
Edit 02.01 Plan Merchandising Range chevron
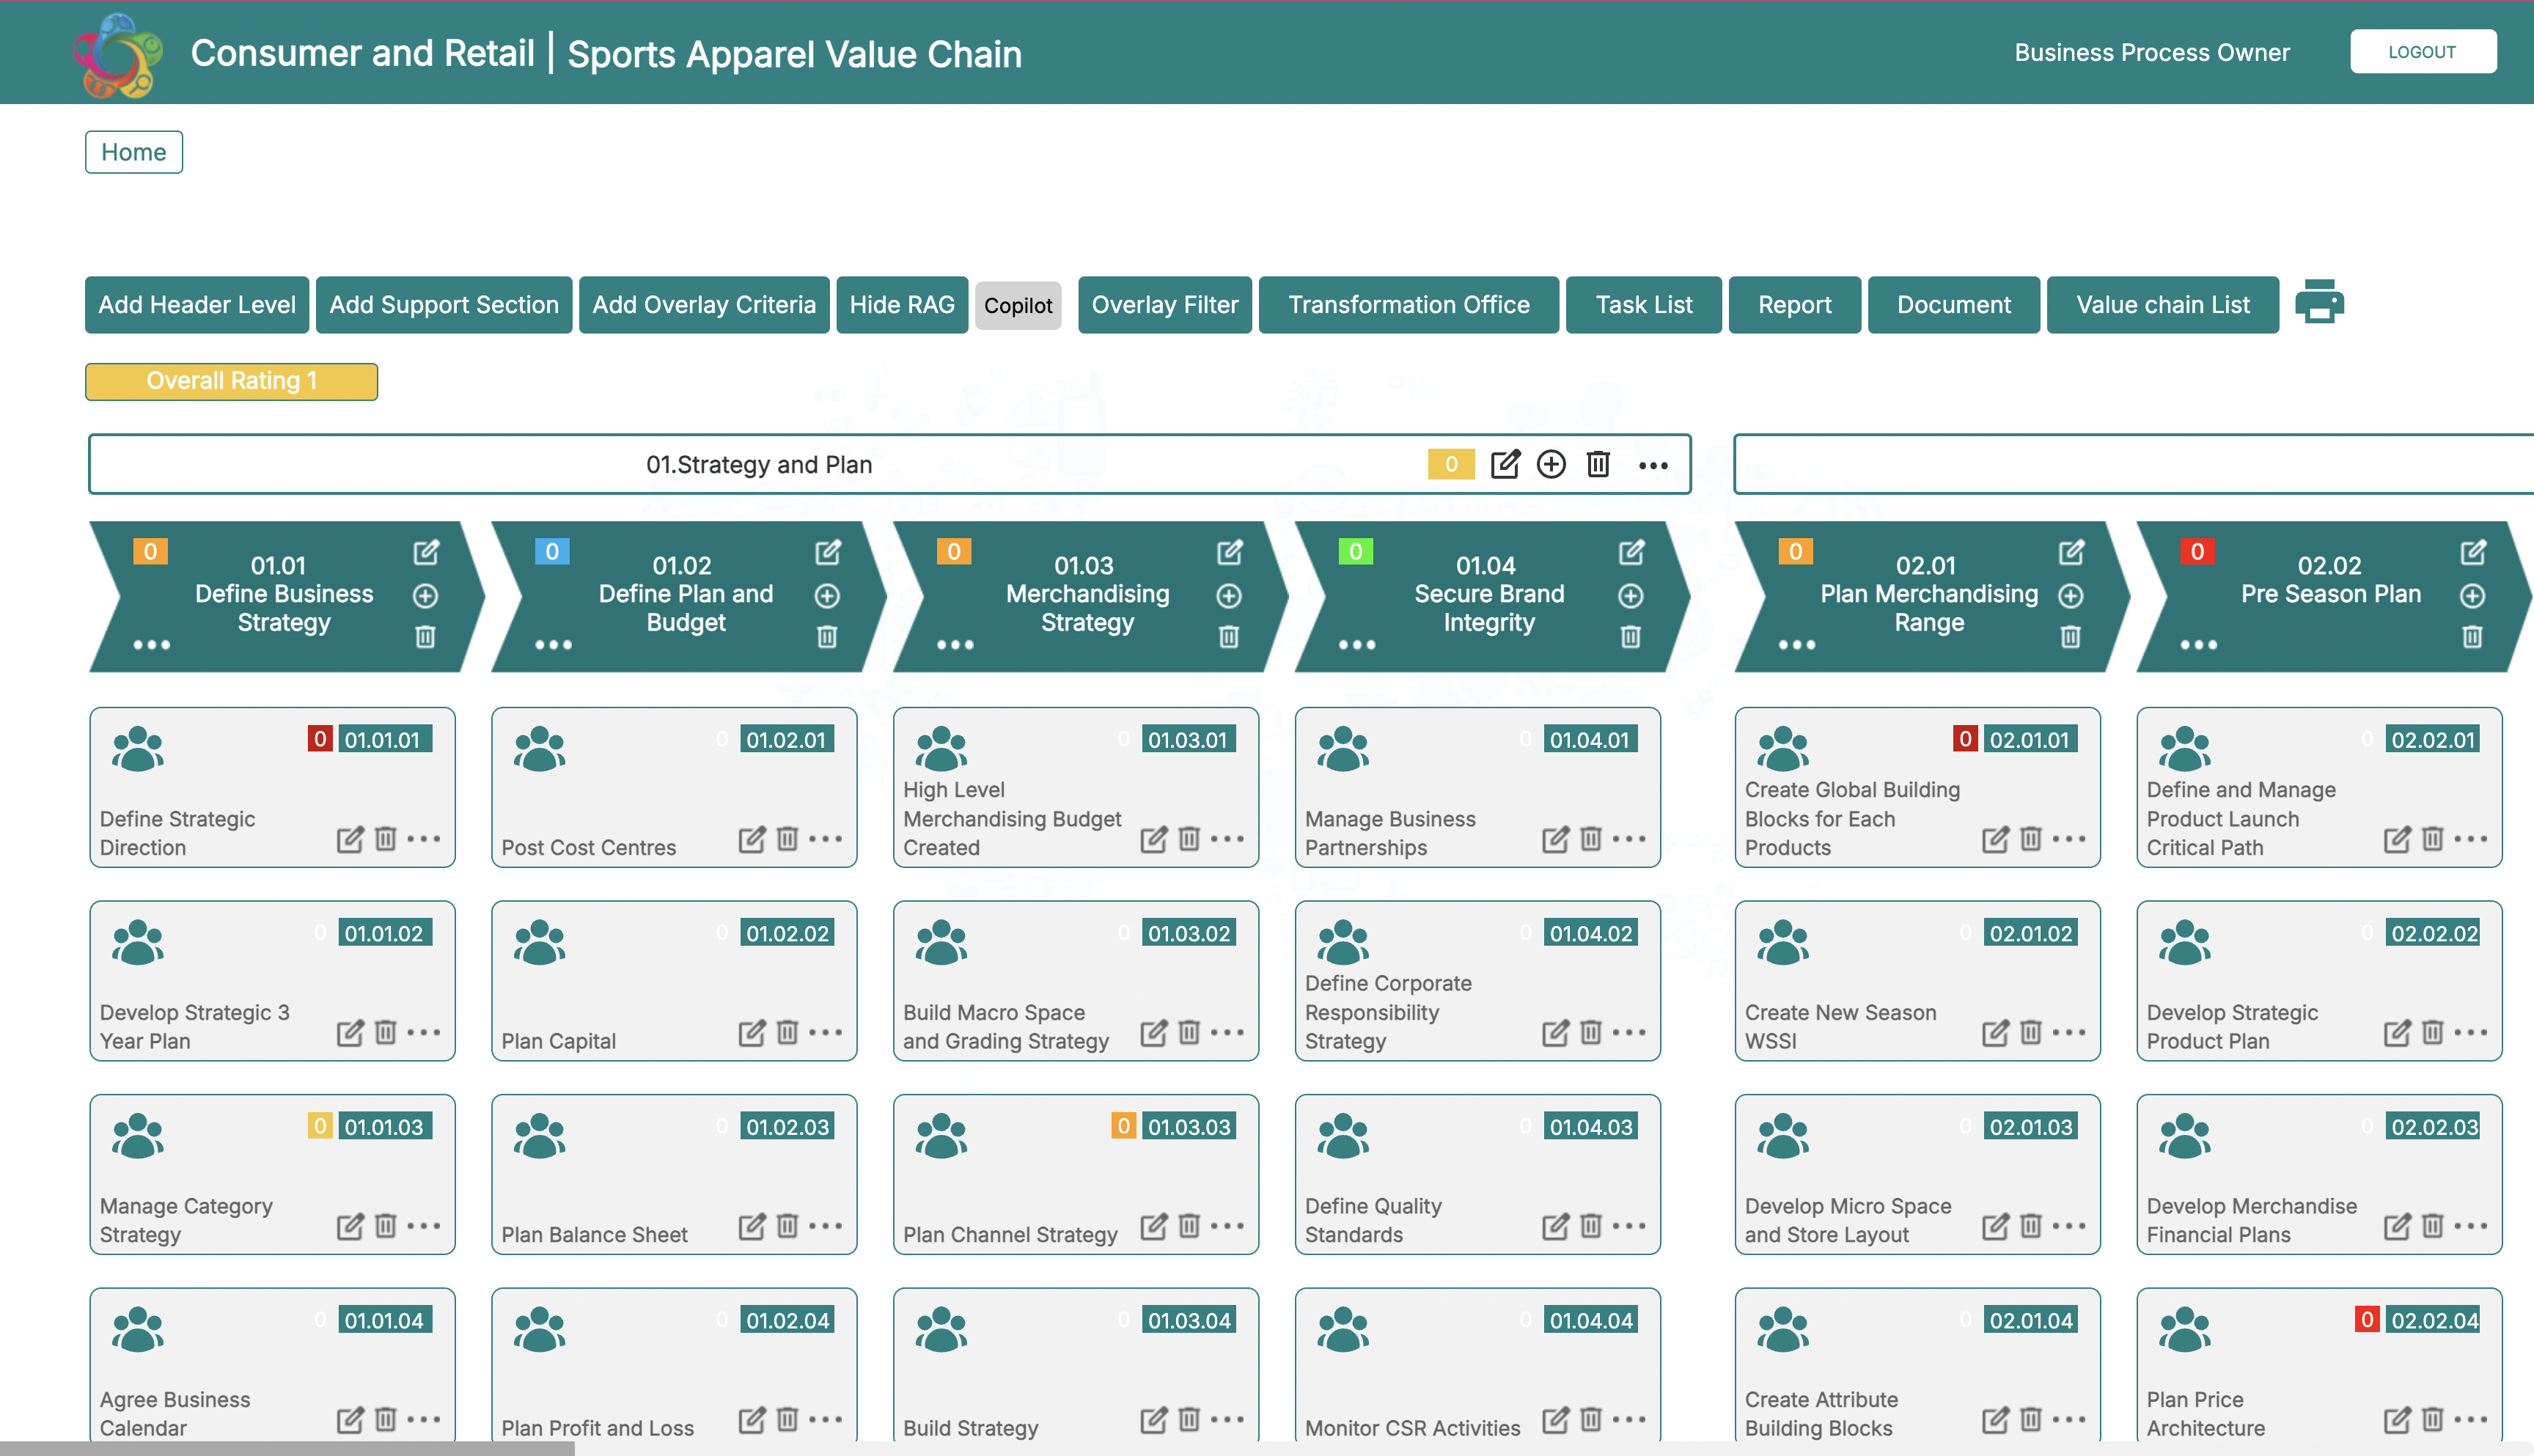point(2072,552)
